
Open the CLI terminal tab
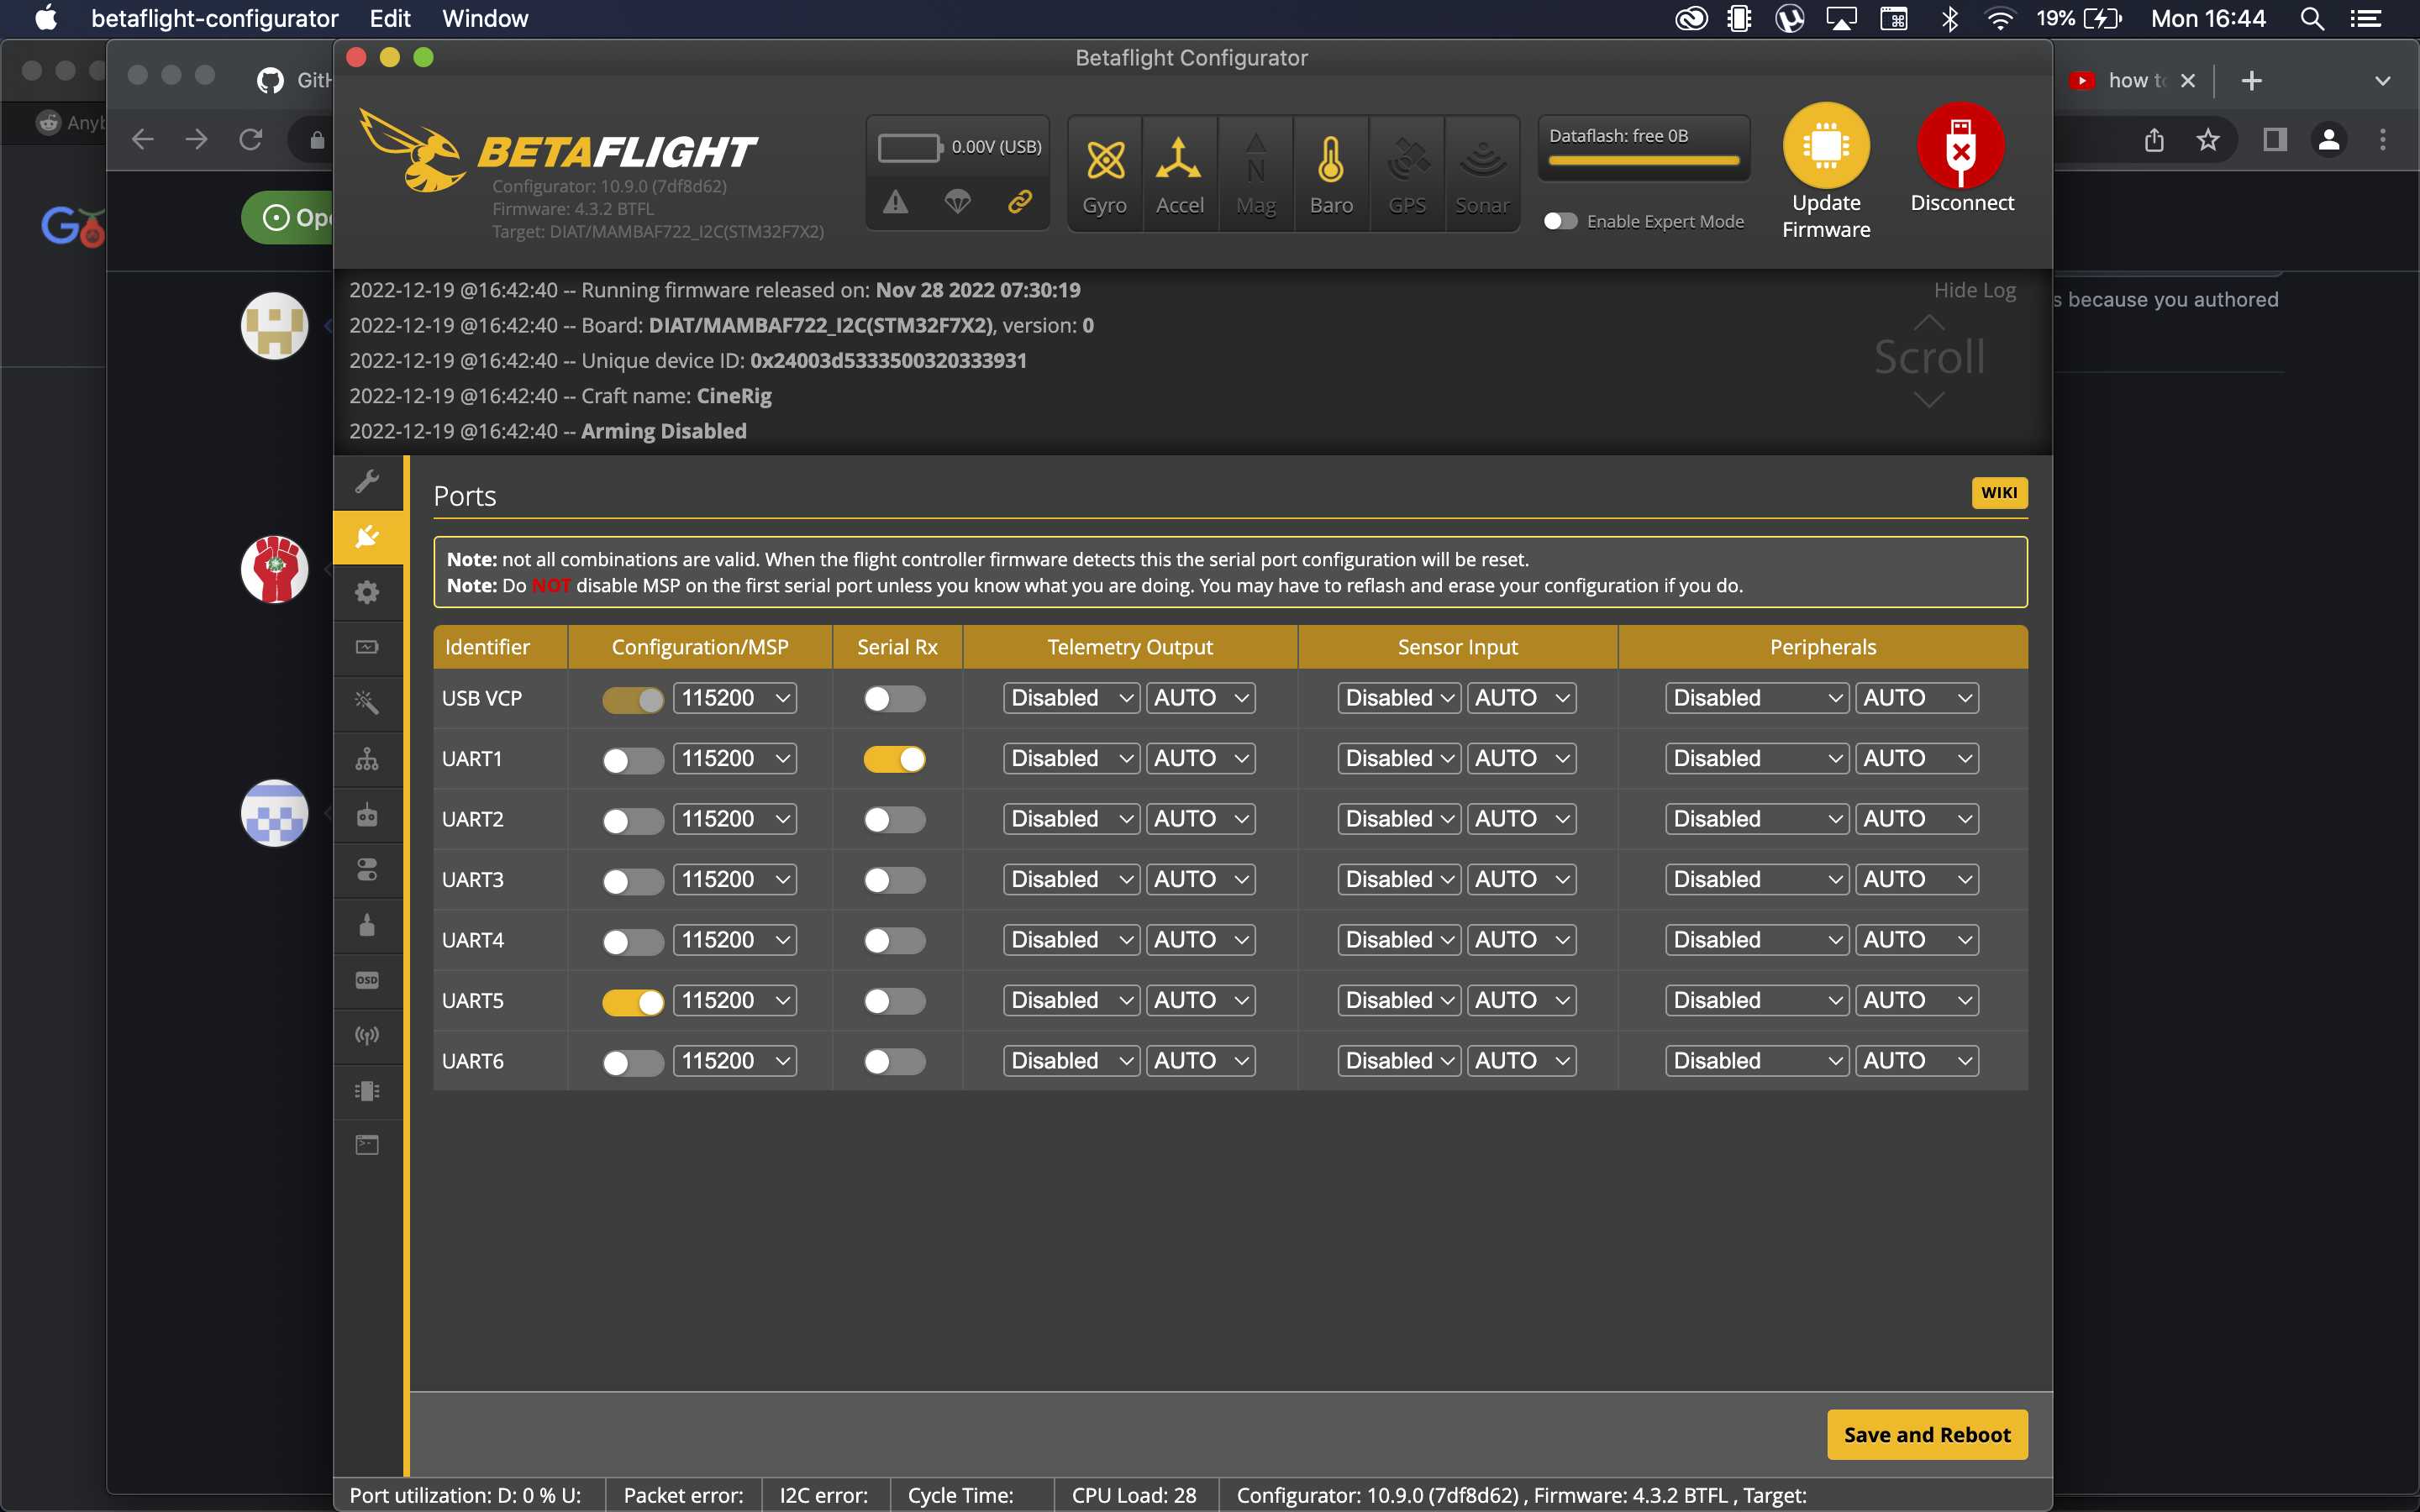368,1145
